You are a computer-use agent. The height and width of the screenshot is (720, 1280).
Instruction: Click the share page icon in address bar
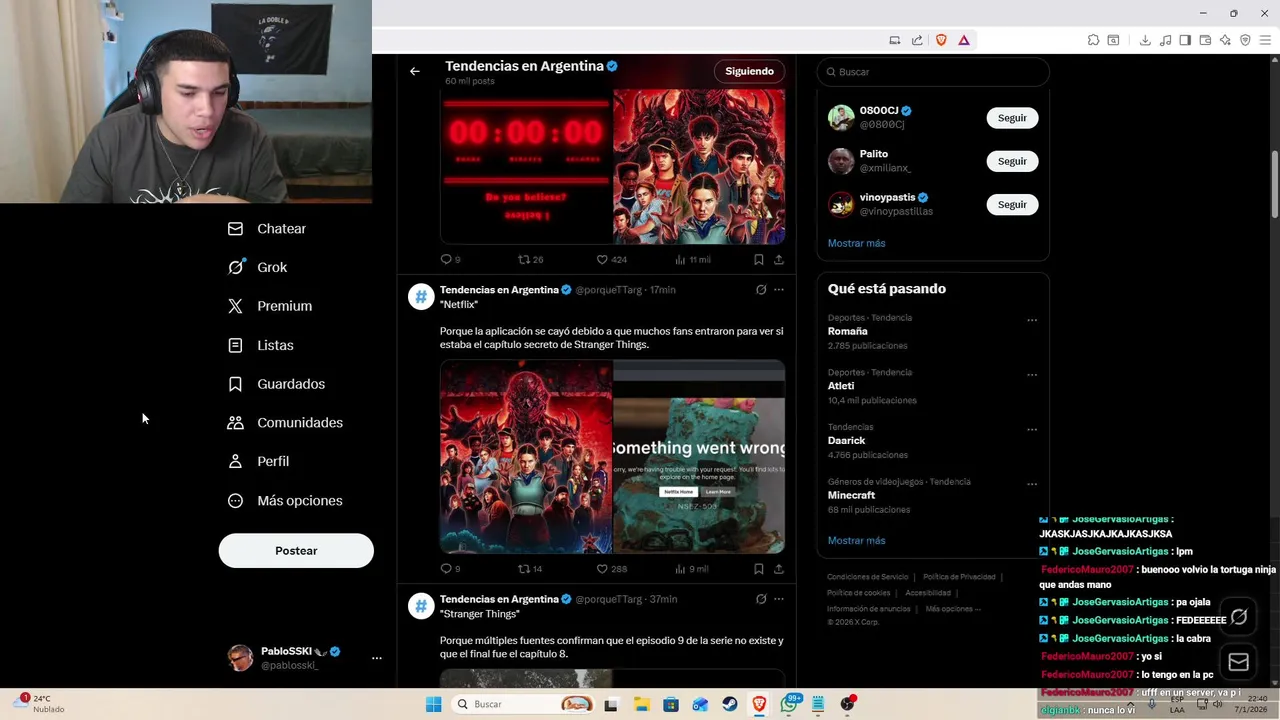coord(917,40)
